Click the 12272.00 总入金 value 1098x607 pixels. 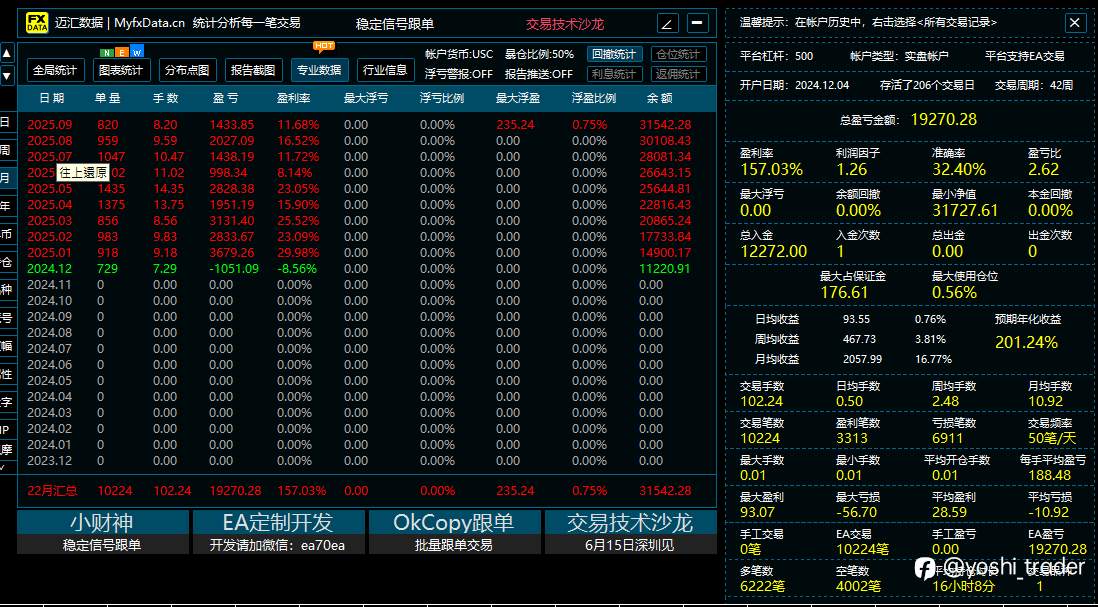(774, 251)
